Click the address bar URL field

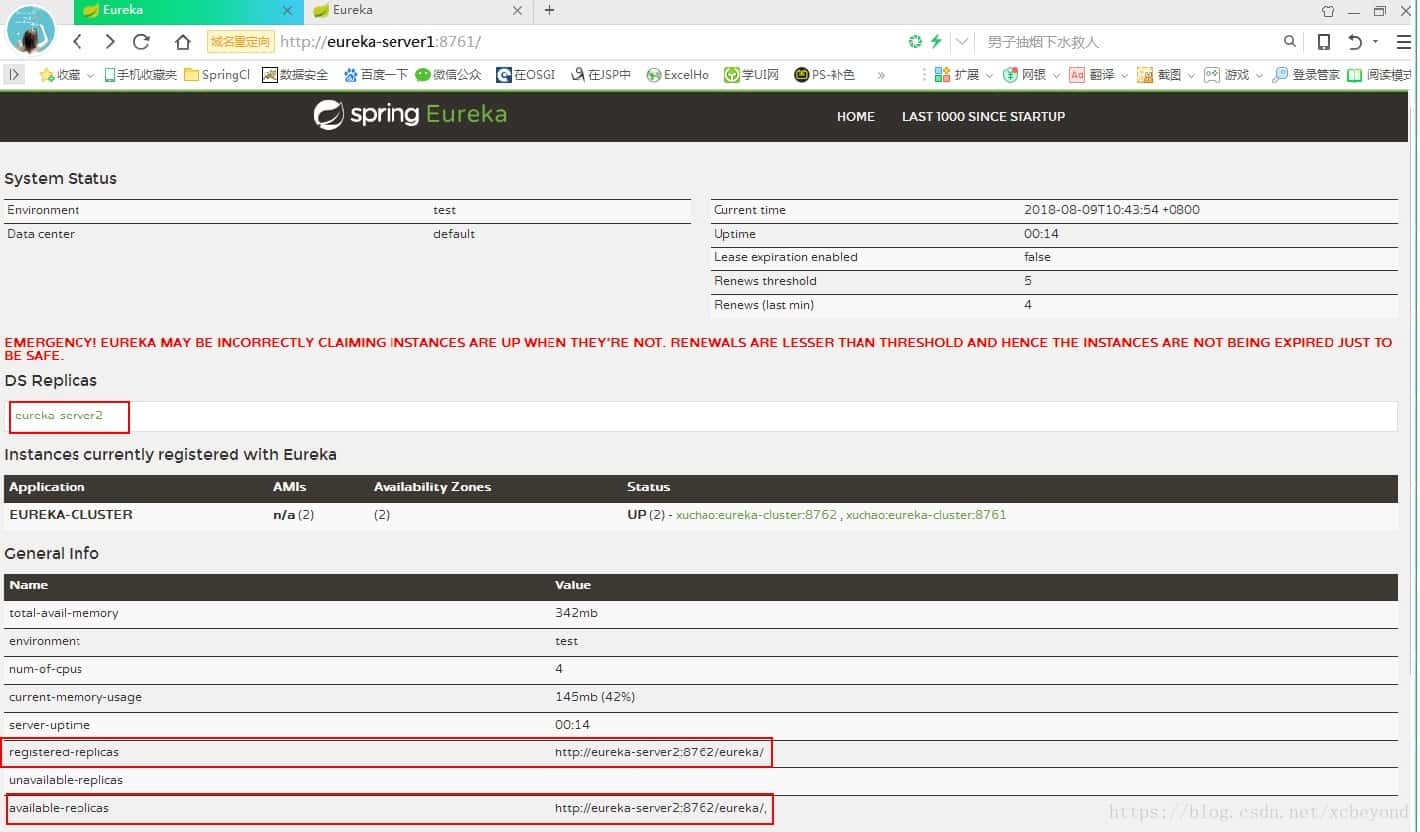pyautogui.click(x=590, y=42)
